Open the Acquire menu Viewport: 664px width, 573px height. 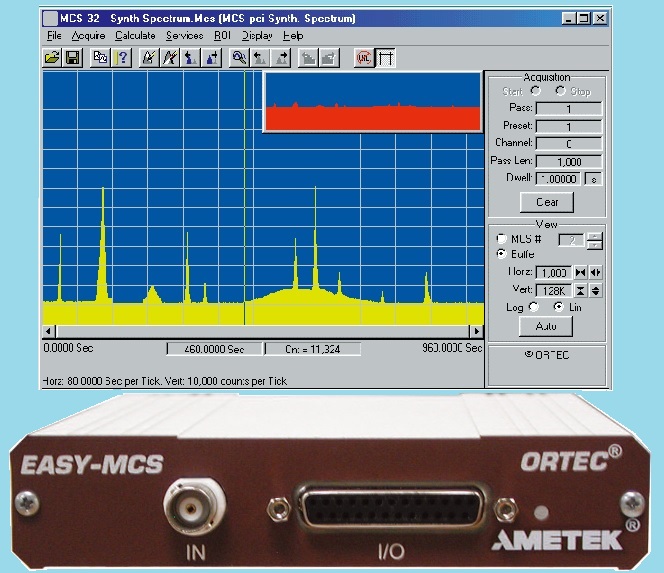coord(88,36)
